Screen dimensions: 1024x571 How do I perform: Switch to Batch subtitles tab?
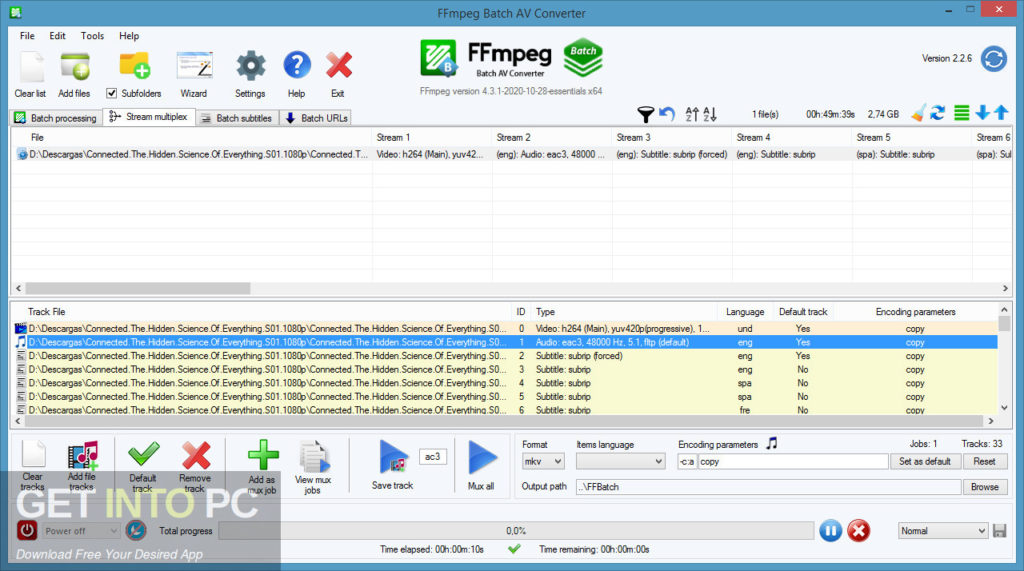236,118
